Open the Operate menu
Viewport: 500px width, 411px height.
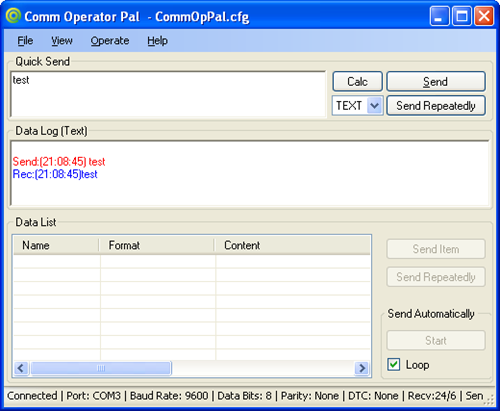pyautogui.click(x=110, y=41)
